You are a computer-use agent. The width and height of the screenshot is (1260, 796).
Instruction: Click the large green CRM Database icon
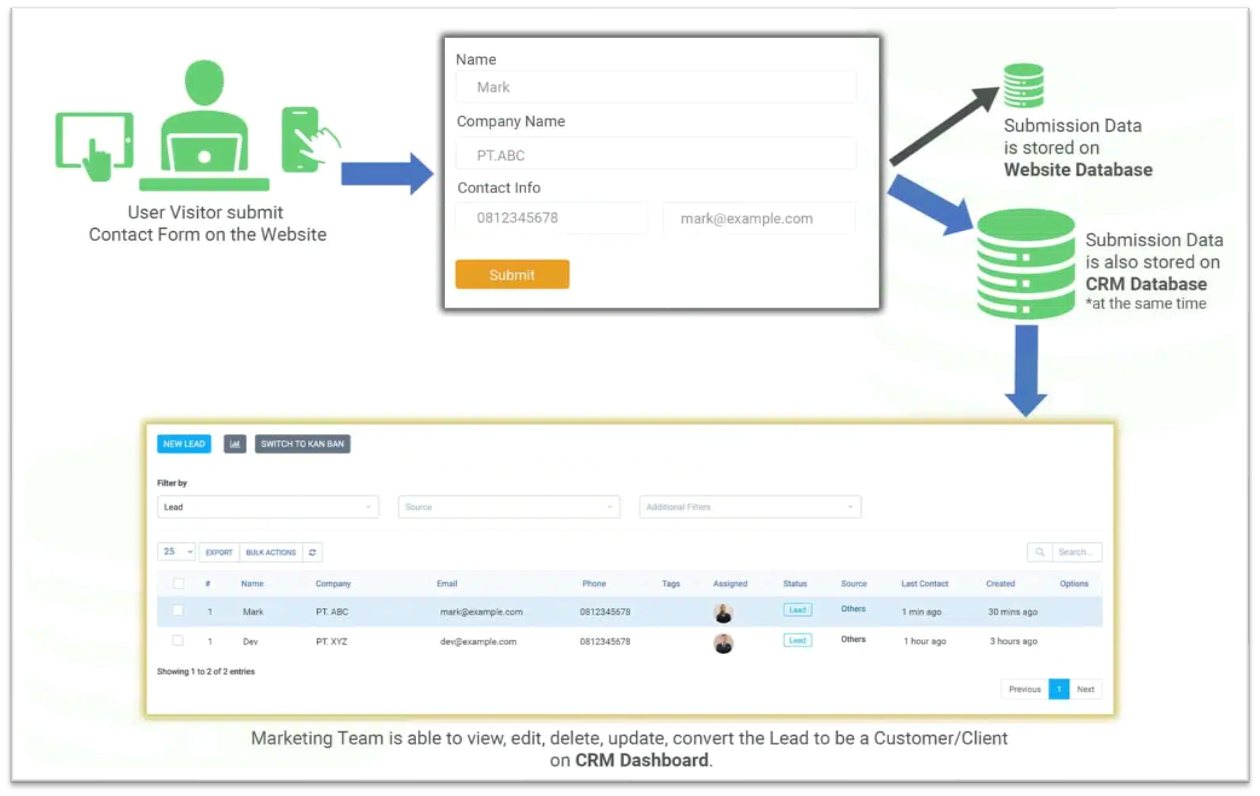[1025, 265]
